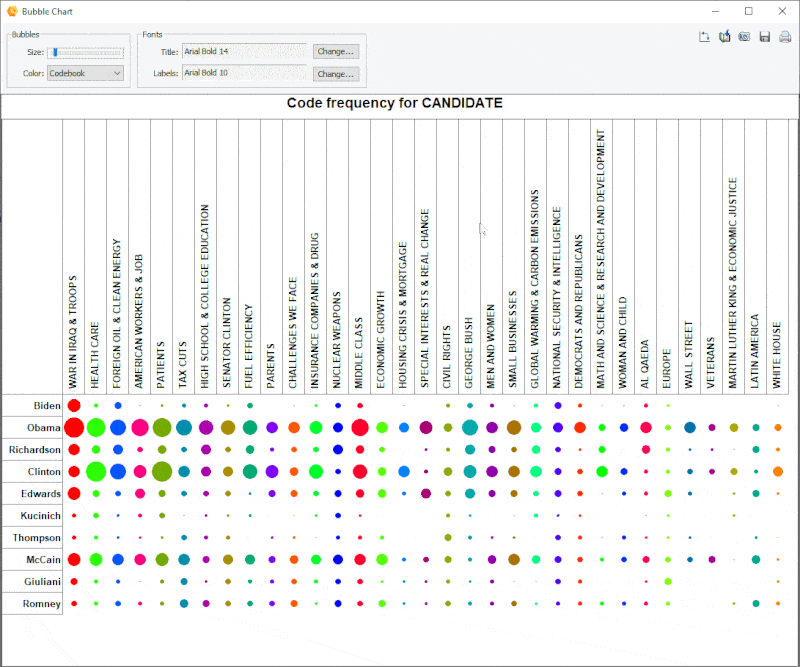Click the Labels font field showing Arial Bold 10

244,73
